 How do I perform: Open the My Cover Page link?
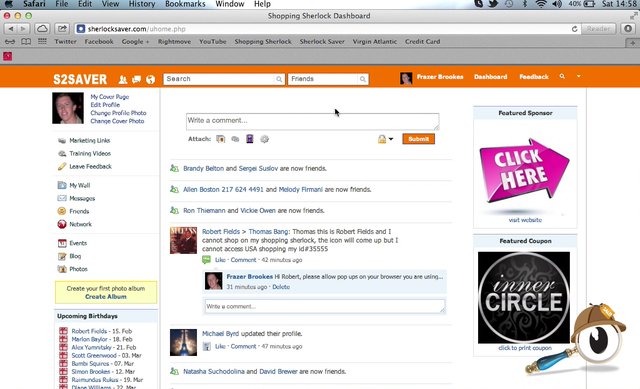coord(110,97)
